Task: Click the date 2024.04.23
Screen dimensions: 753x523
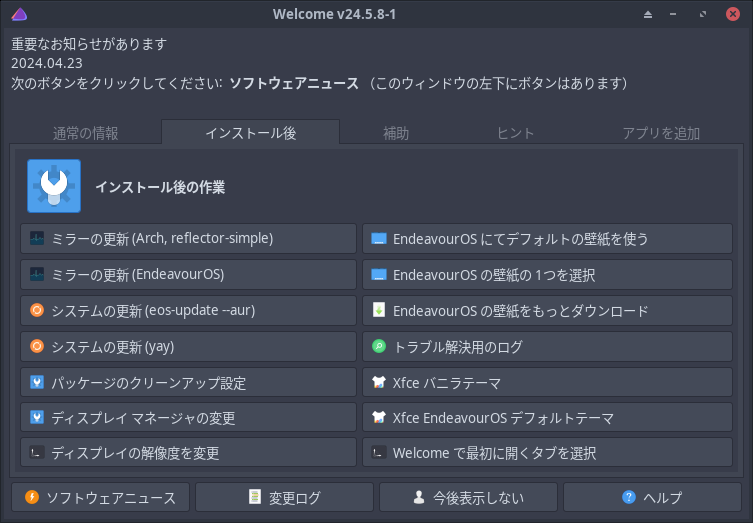Action: [47, 63]
